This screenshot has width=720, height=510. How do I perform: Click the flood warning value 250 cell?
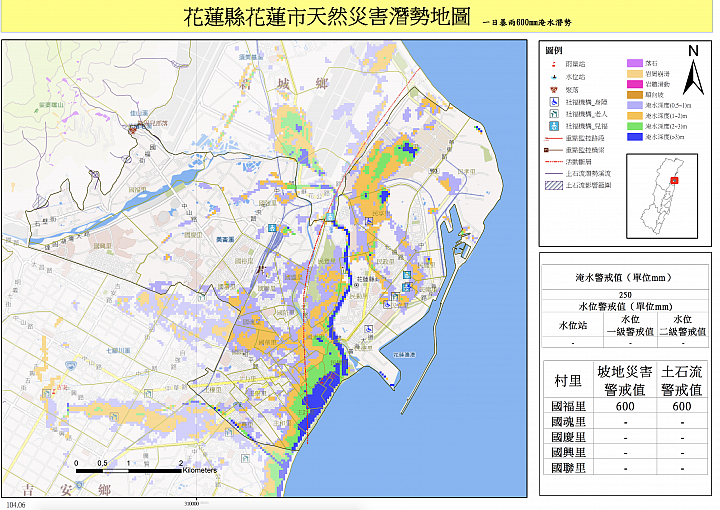pos(625,295)
